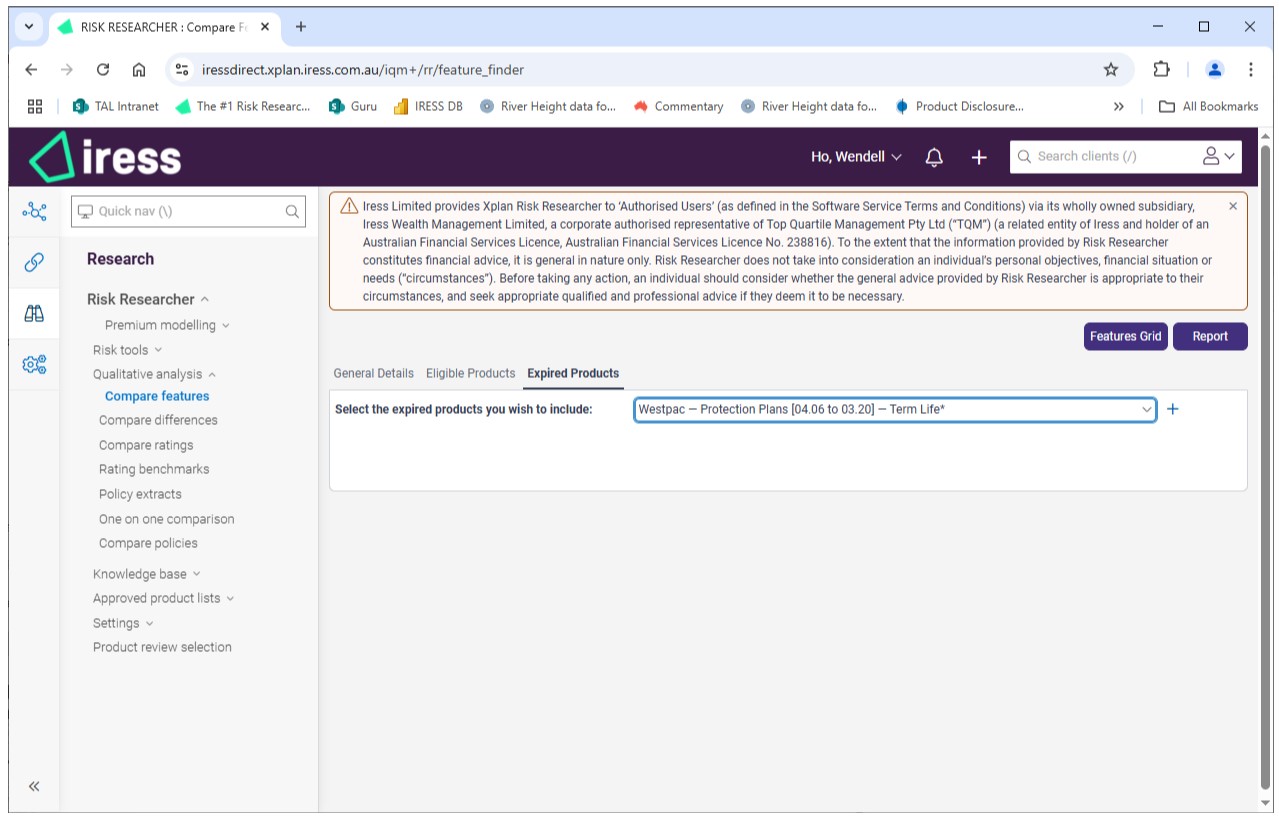The height and width of the screenshot is (823, 1279).
Task: Expand Risk tools menu
Action: pos(127,350)
